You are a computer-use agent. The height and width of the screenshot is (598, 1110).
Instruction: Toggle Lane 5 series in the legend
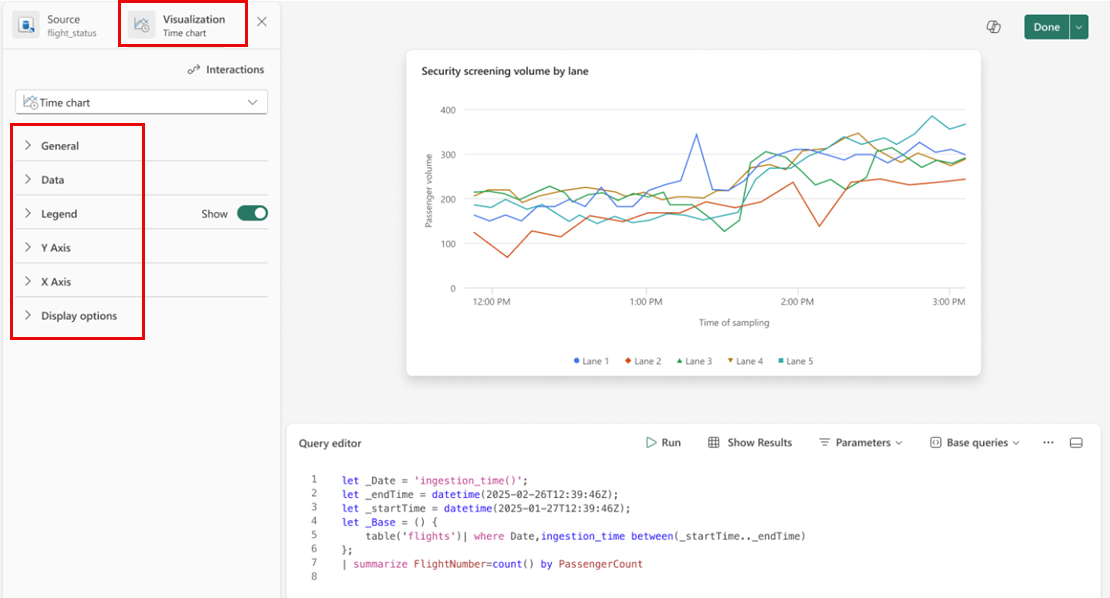tap(795, 361)
